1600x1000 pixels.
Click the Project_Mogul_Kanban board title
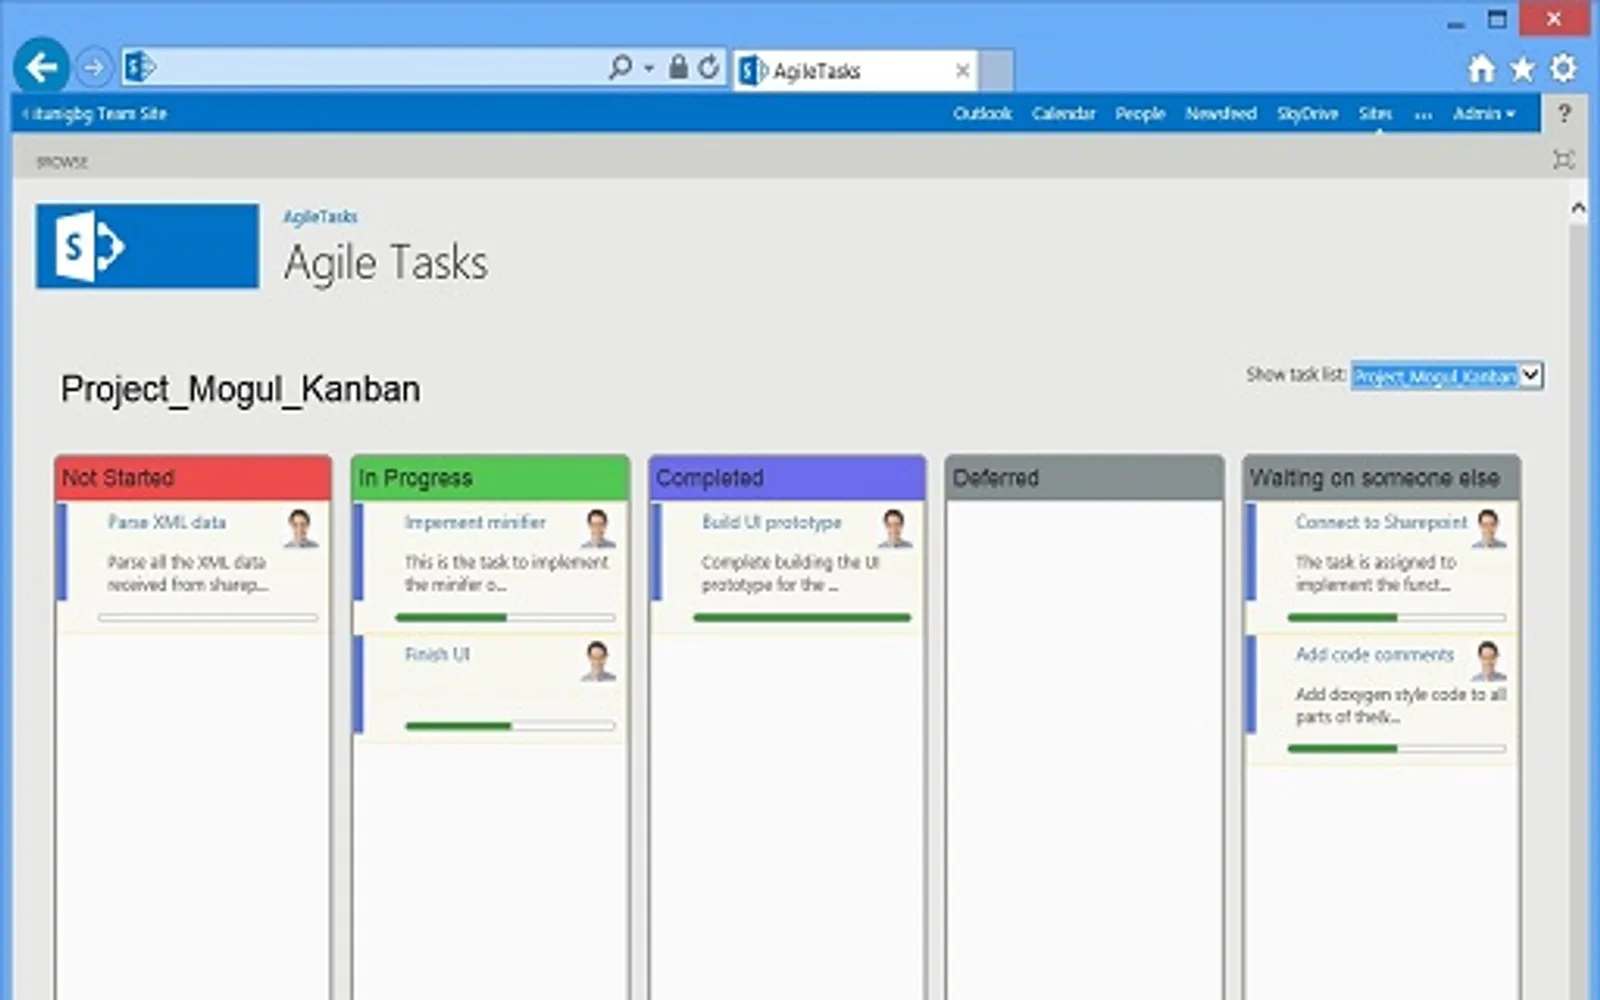pos(240,389)
